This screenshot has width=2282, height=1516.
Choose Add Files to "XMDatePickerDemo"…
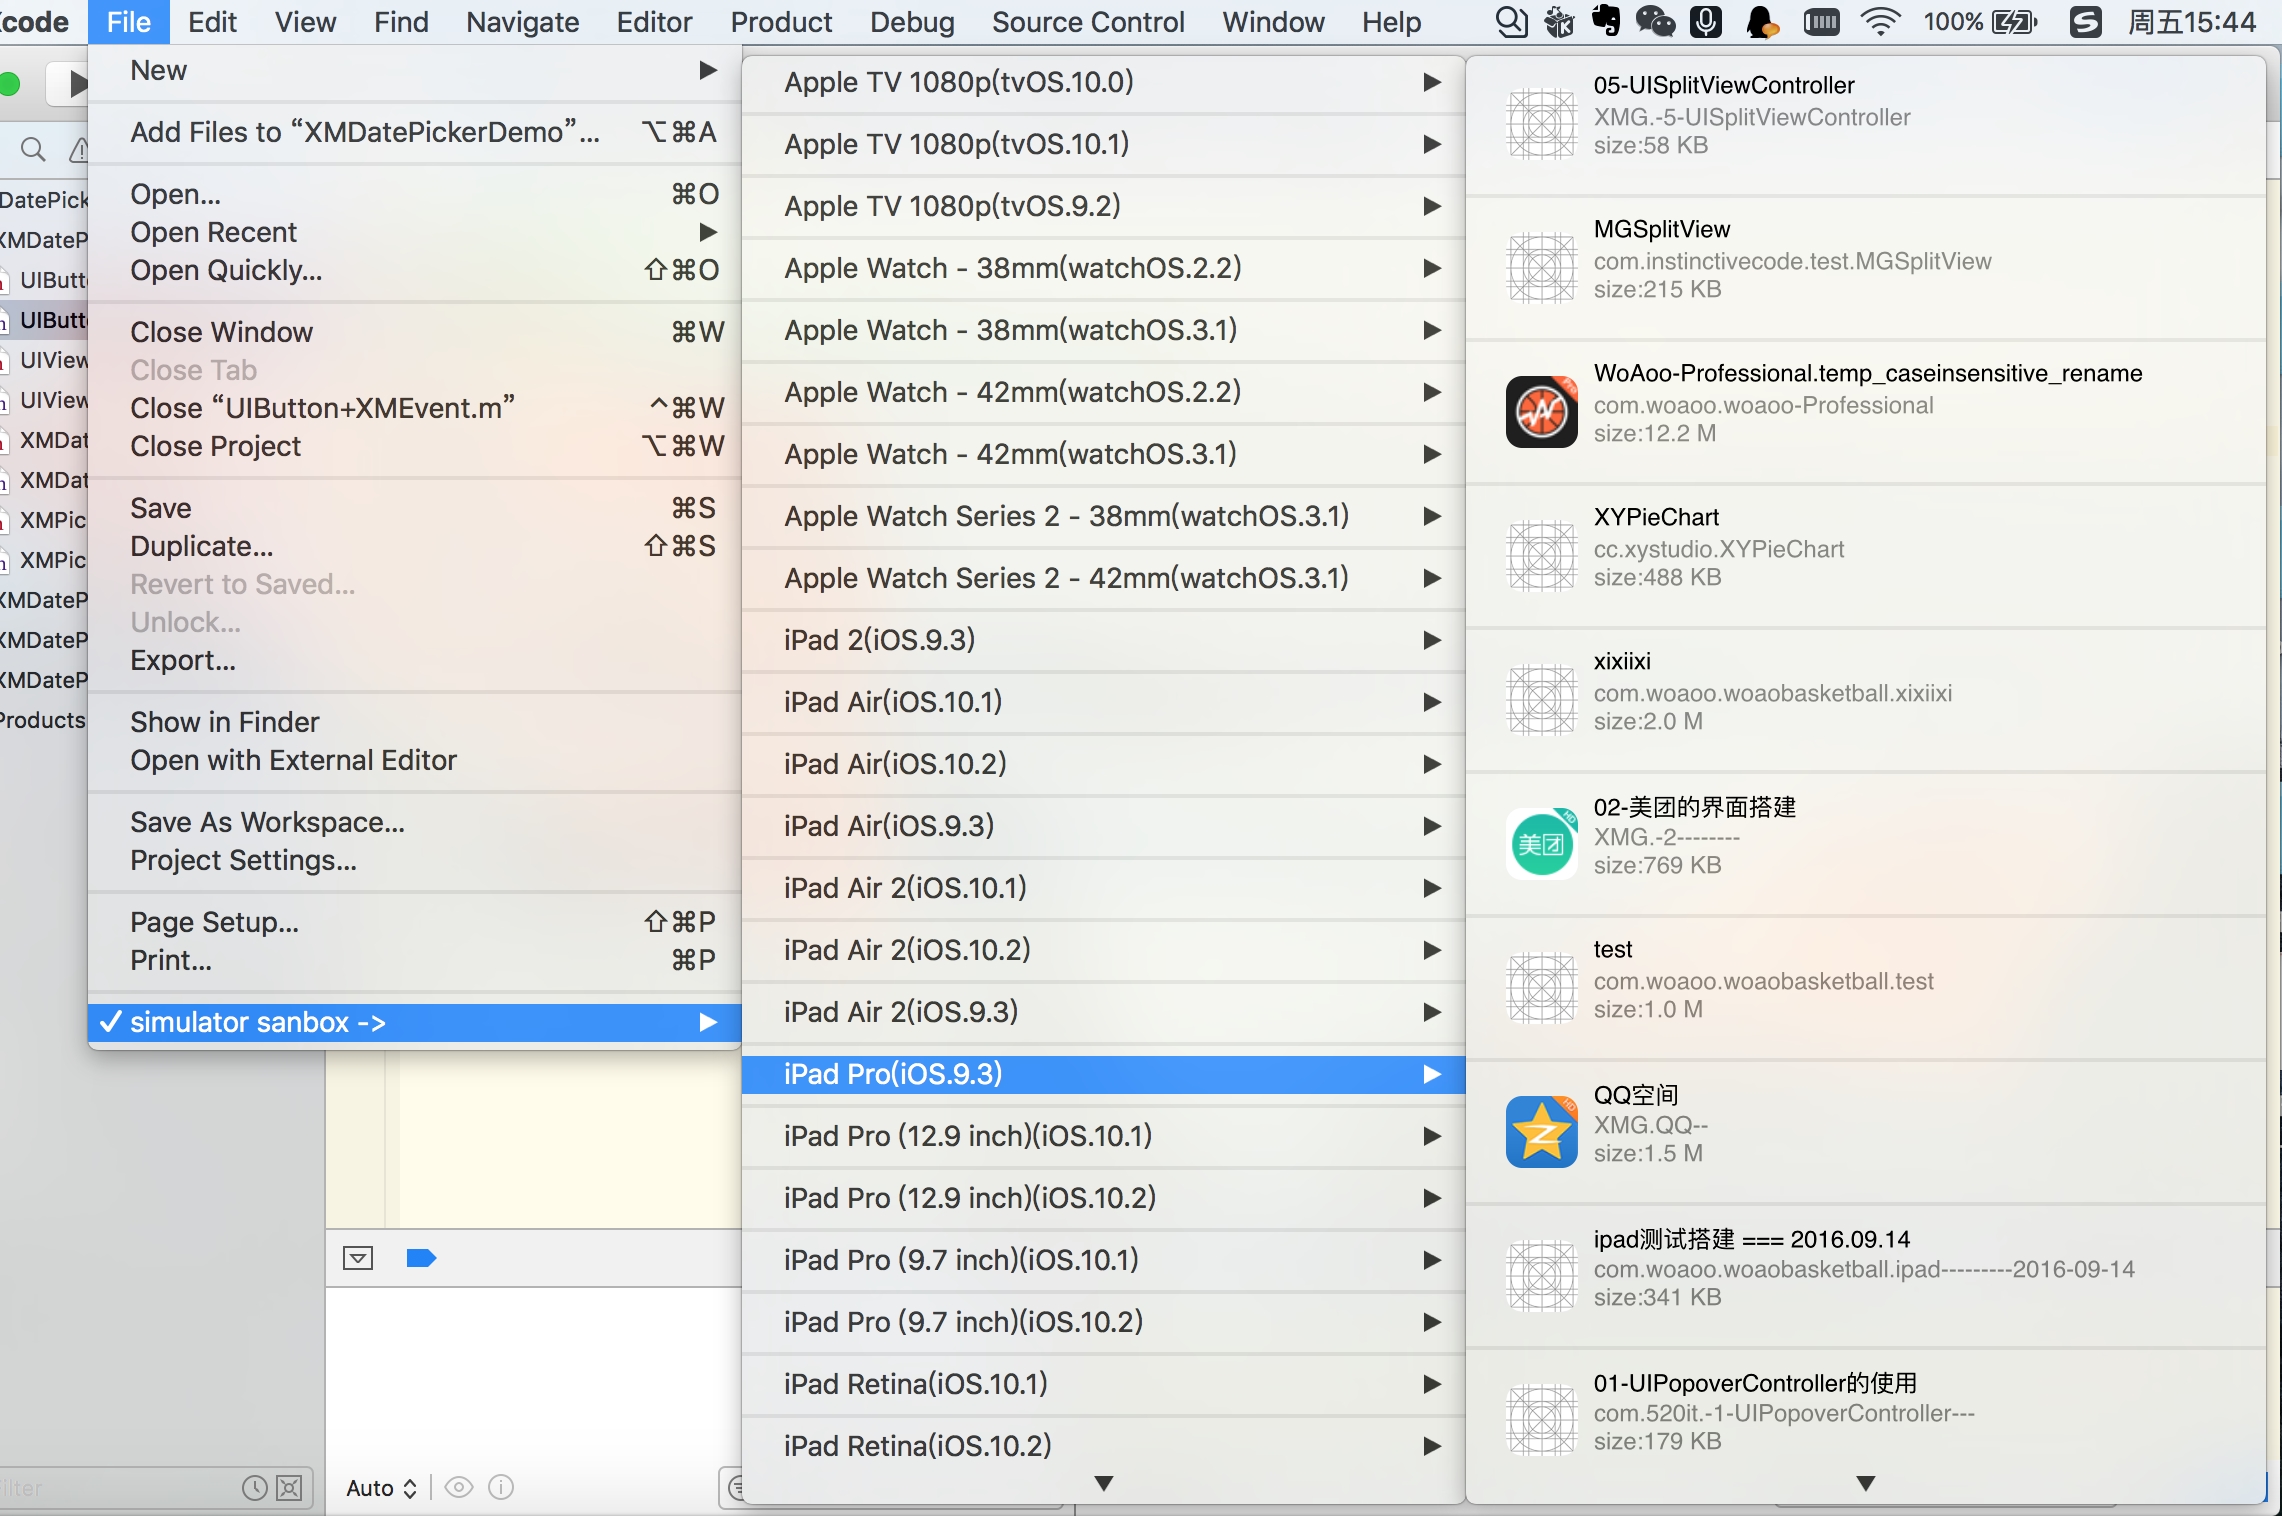[414, 132]
